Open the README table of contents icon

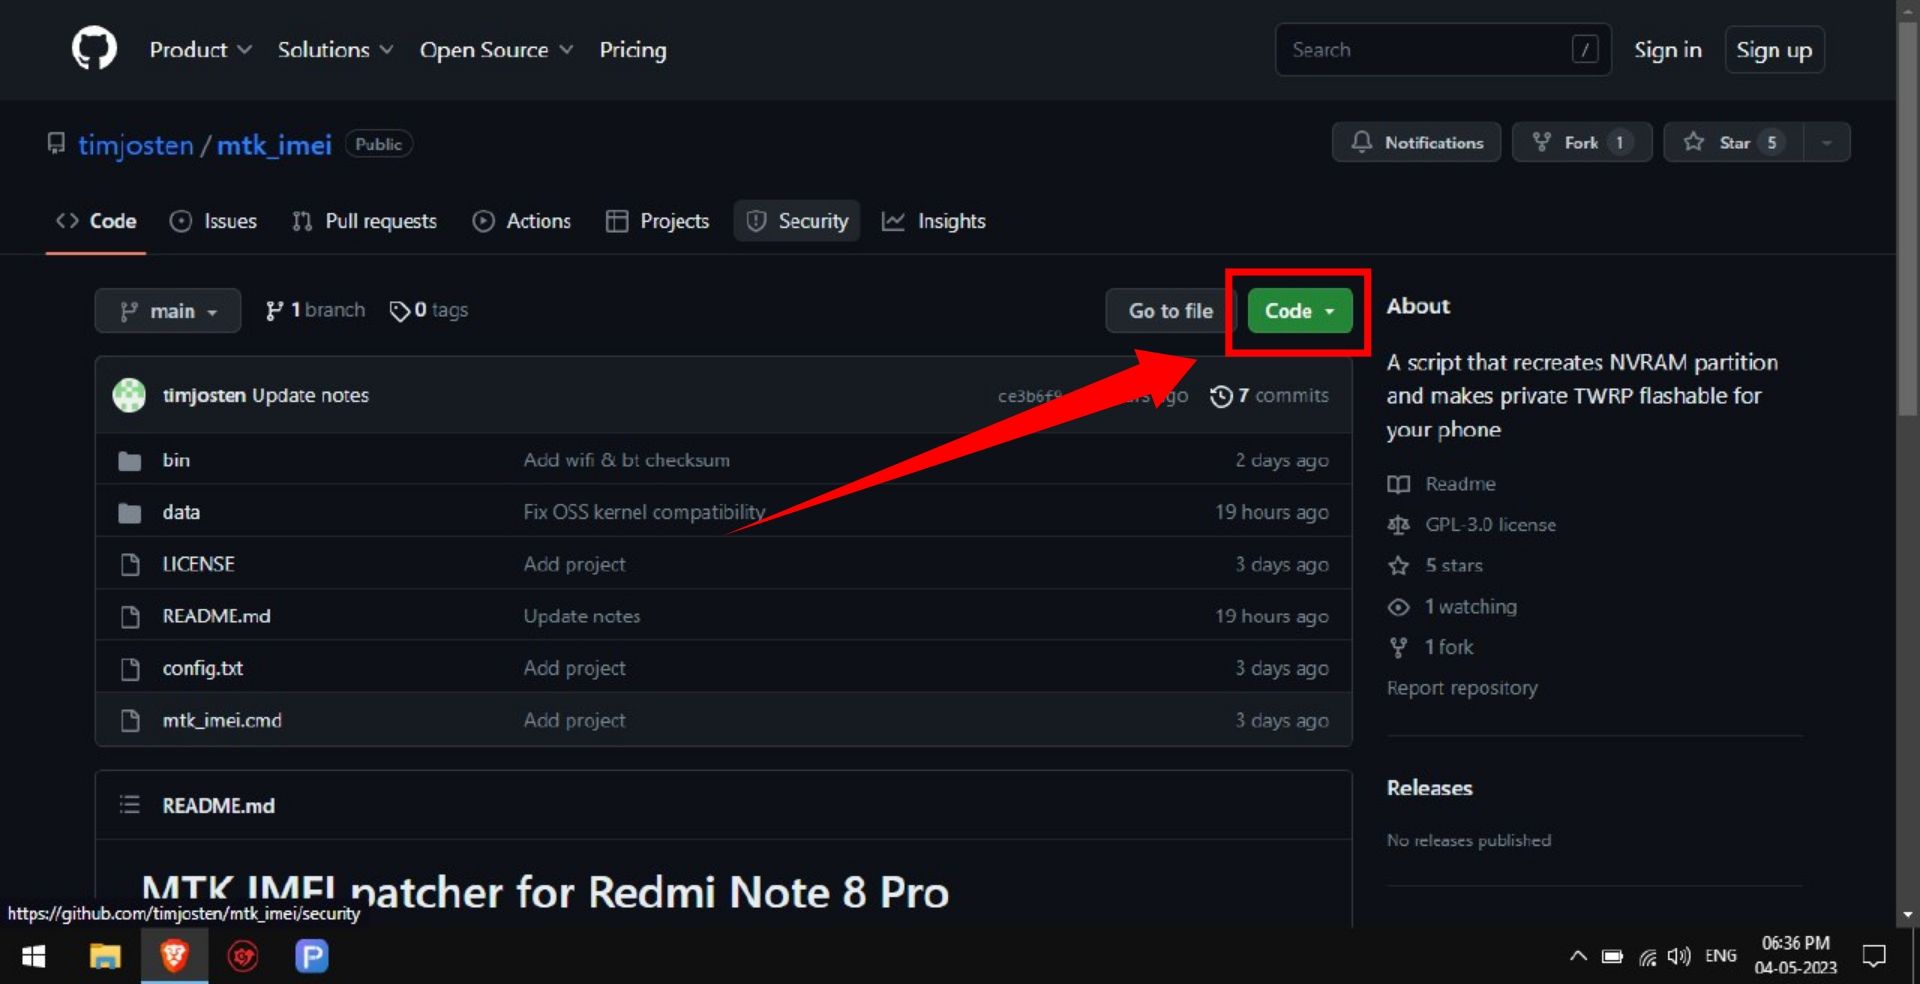coord(129,805)
